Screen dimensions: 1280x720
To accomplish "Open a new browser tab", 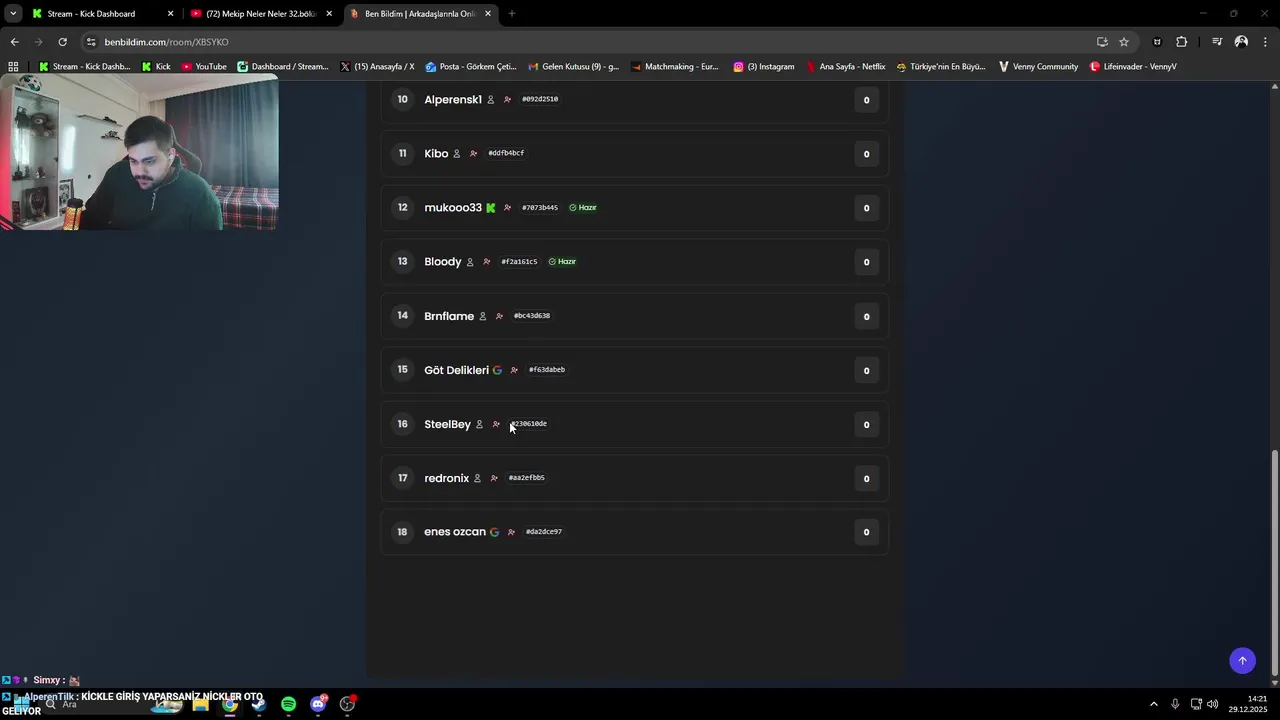I will [512, 14].
